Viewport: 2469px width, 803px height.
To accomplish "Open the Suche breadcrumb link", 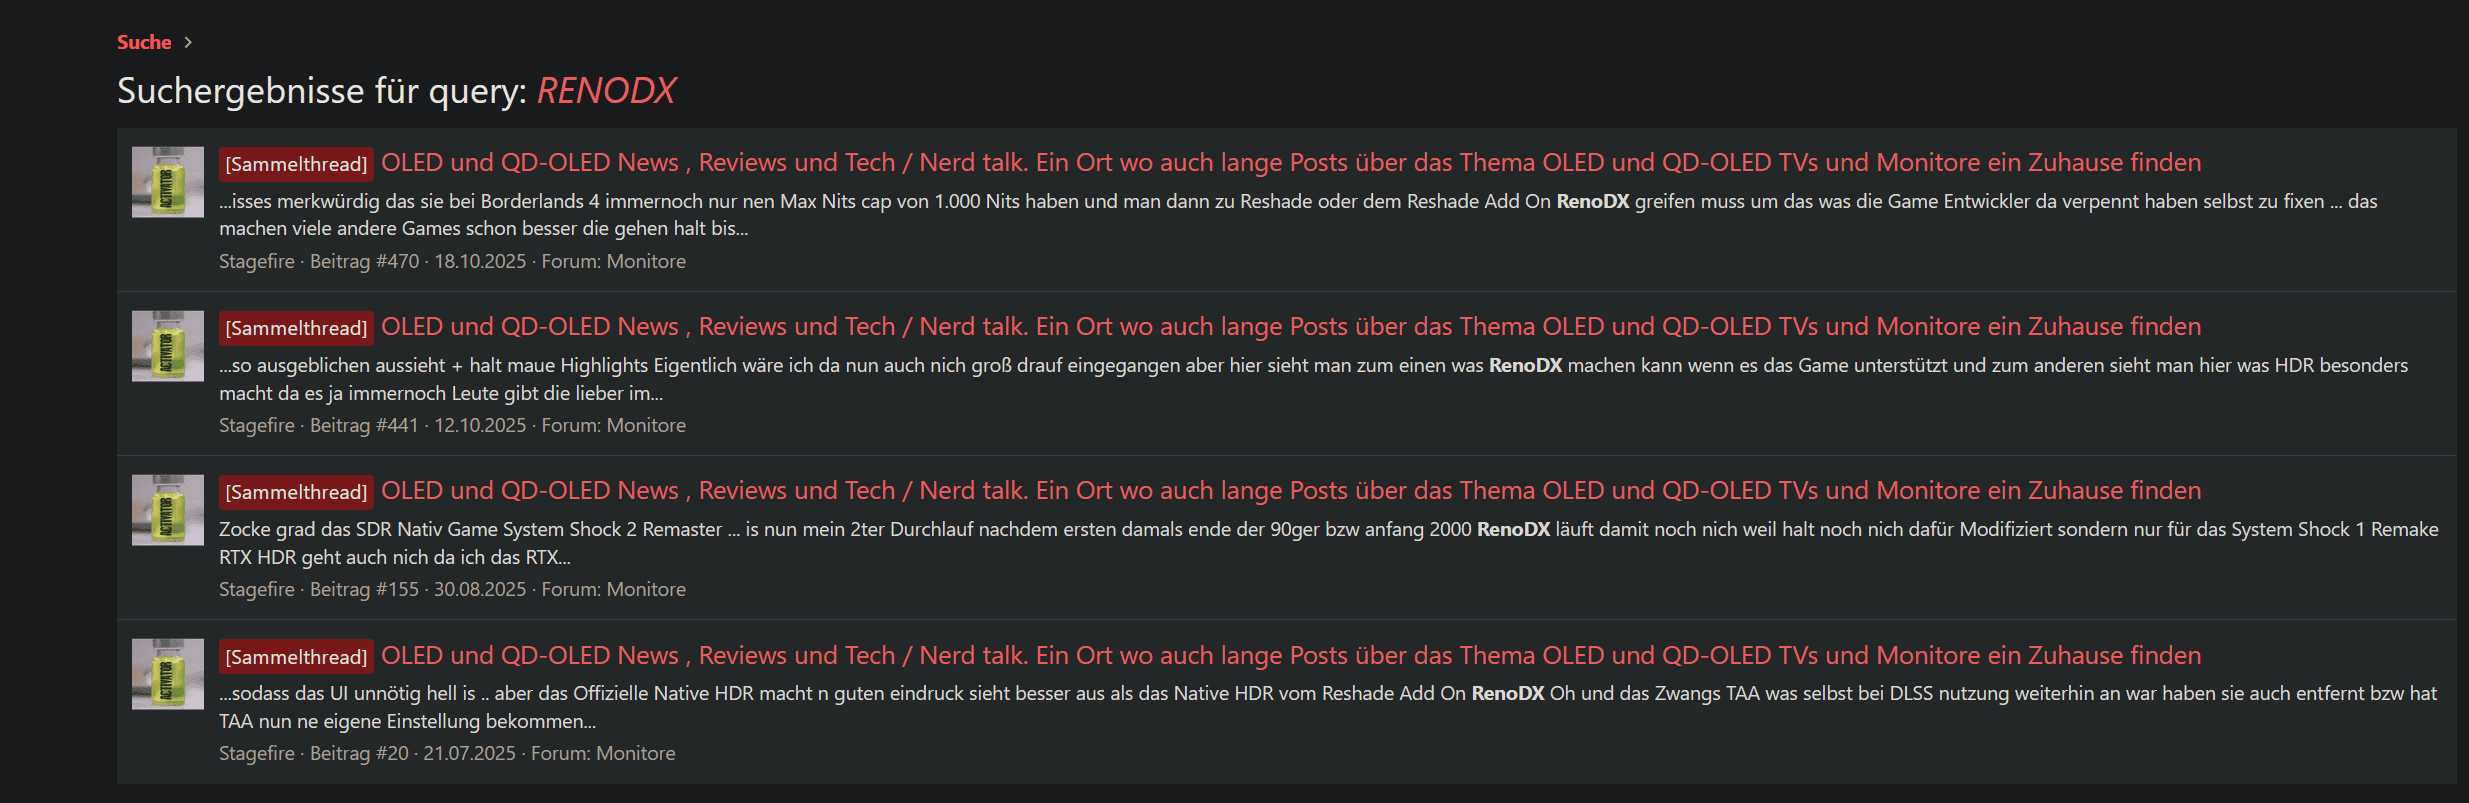I will tap(143, 42).
